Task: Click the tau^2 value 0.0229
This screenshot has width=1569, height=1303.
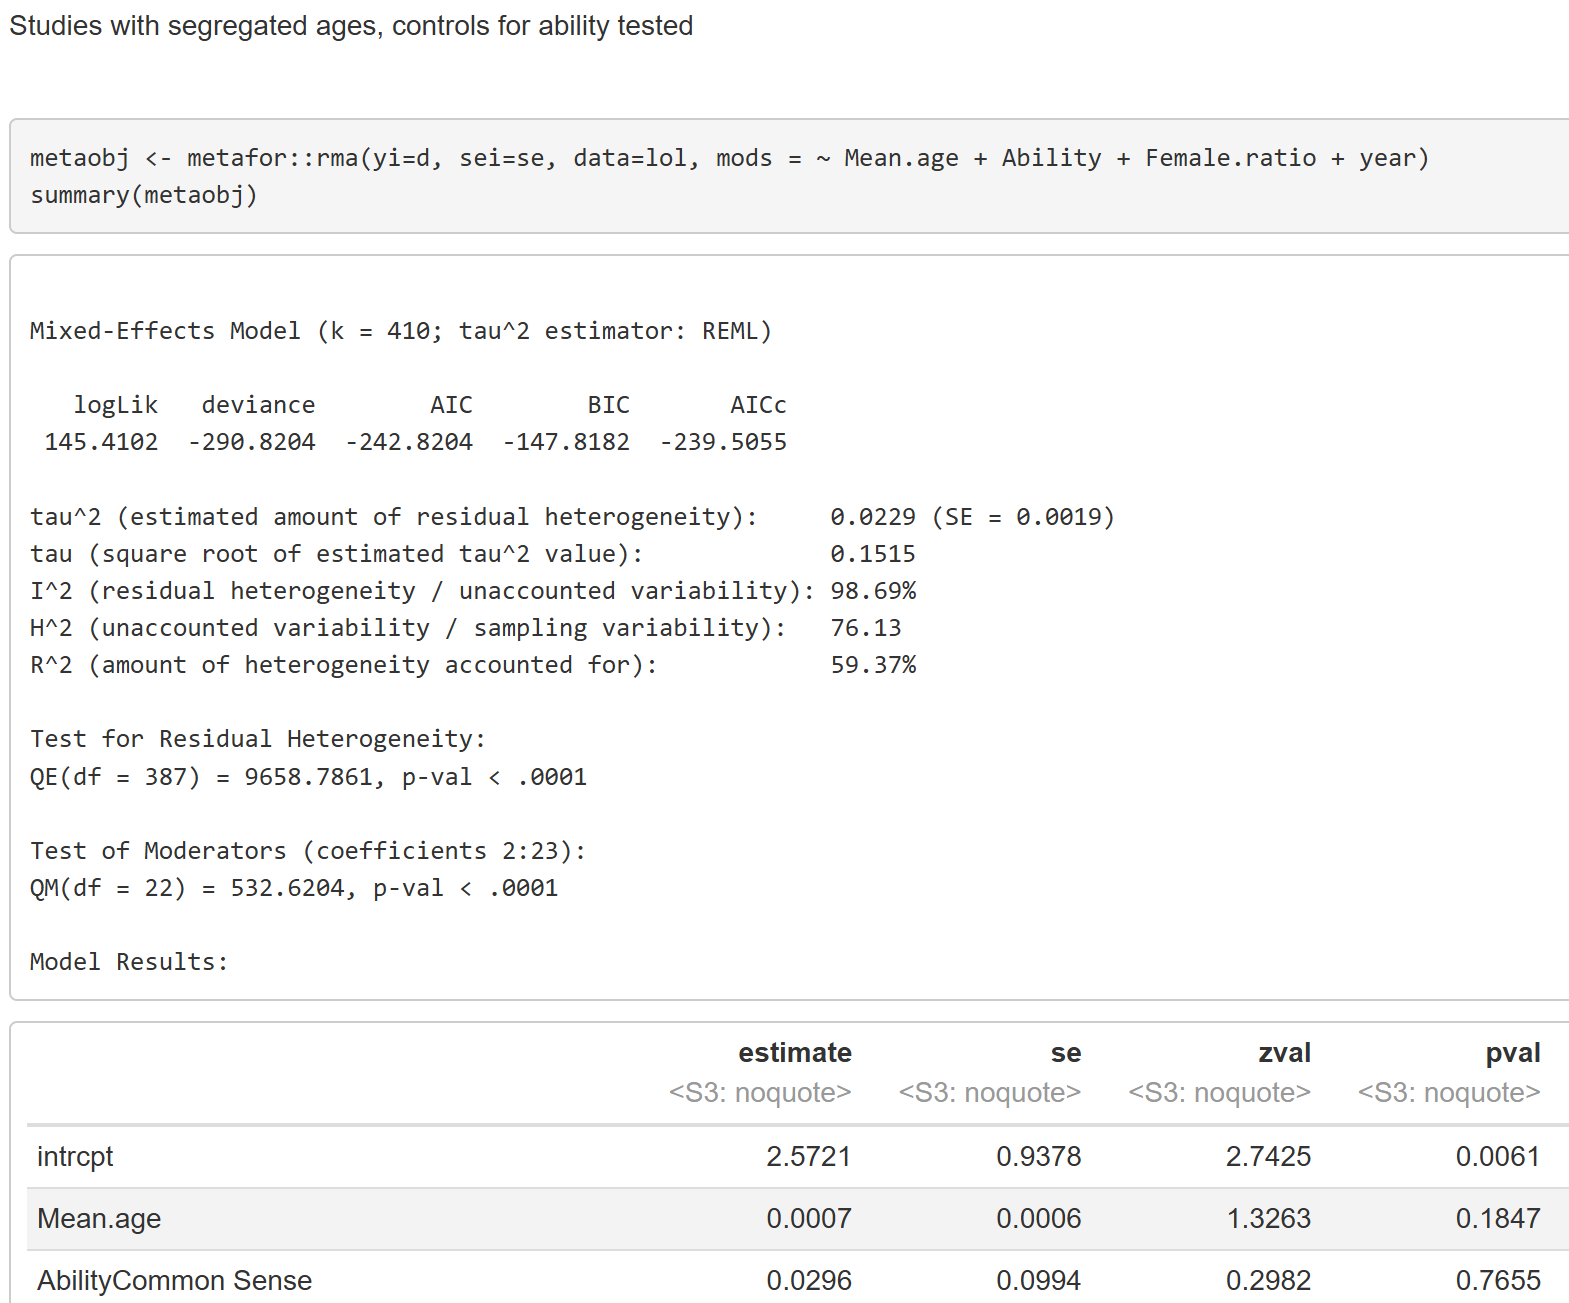Action: pyautogui.click(x=872, y=517)
